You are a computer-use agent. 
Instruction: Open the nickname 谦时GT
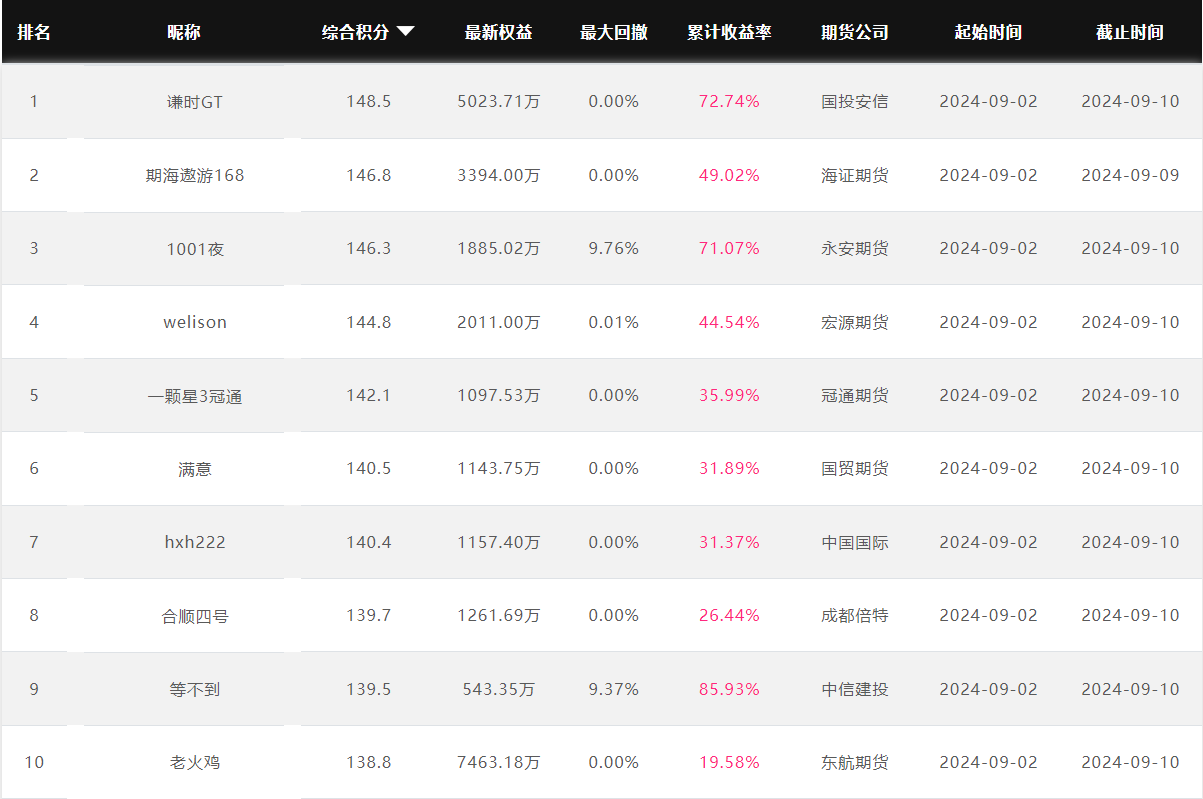(195, 102)
